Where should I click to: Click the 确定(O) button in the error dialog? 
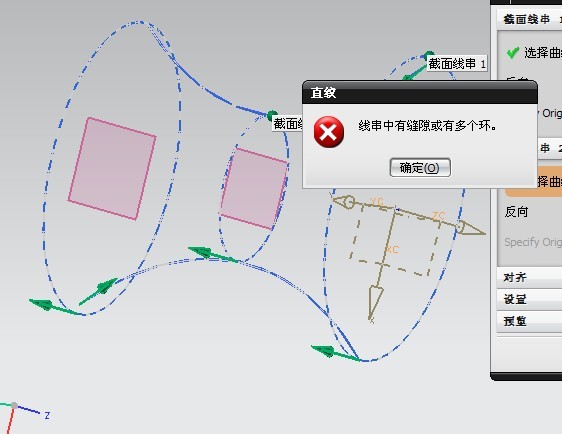(420, 167)
